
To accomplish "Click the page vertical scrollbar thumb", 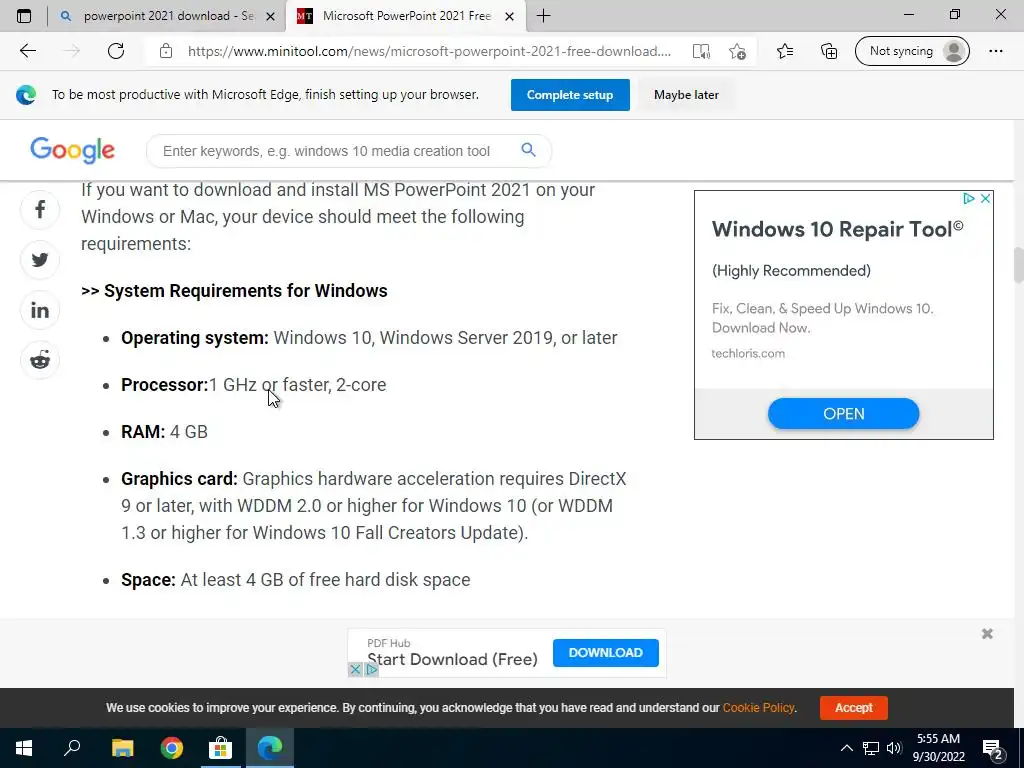I will click(1018, 265).
